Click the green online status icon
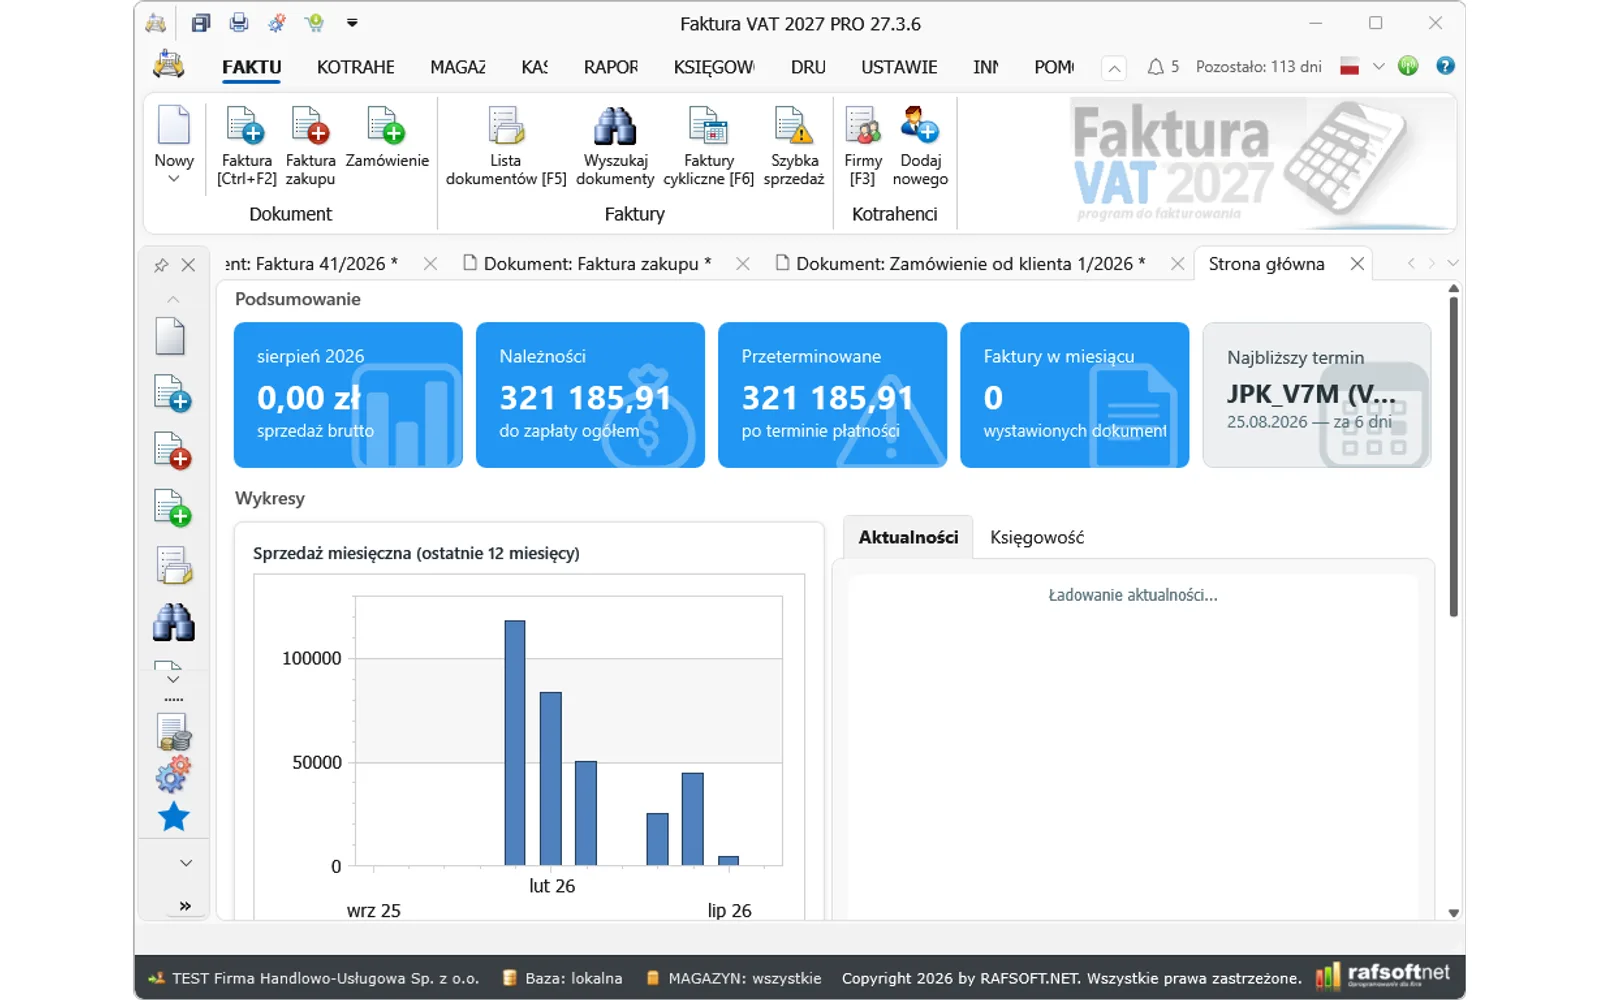 click(1408, 66)
